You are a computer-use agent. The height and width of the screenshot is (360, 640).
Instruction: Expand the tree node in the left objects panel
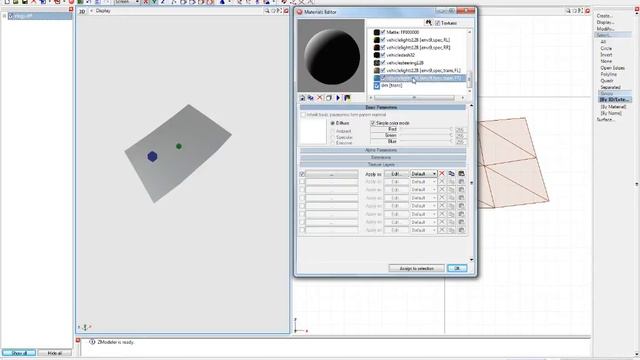coord(4,16)
